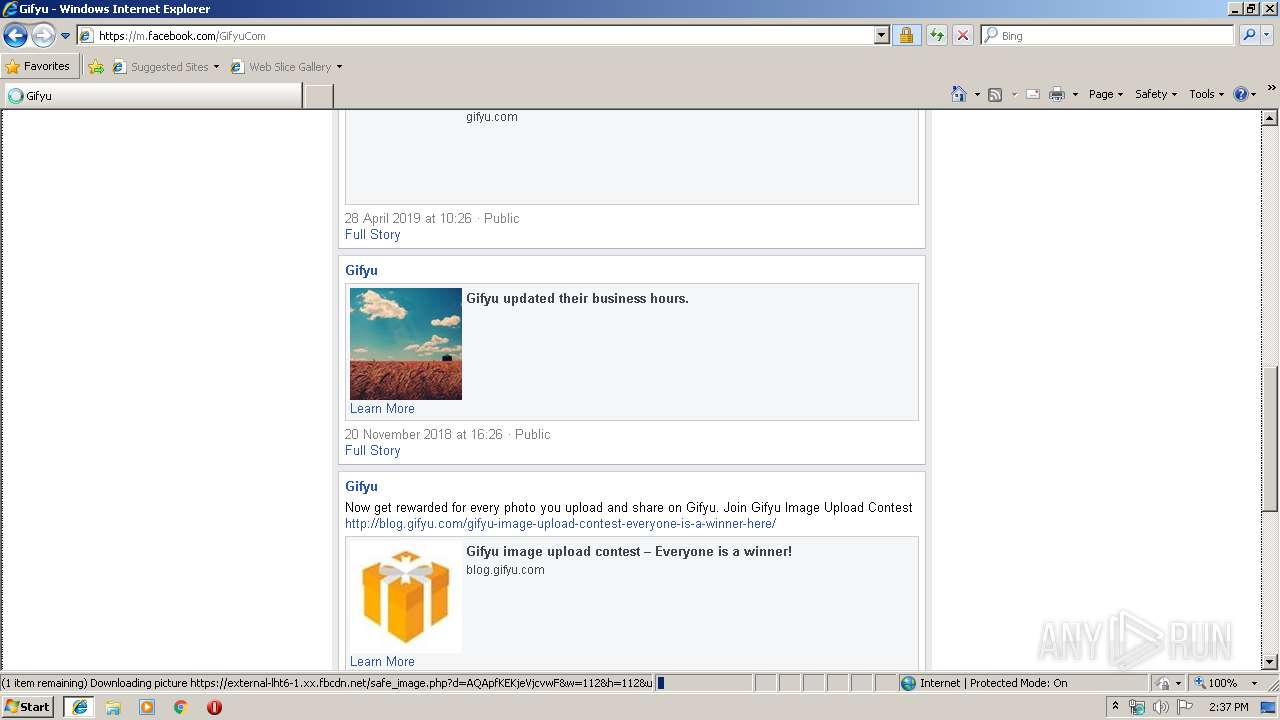Open Gifyu name on upload contest post
1280x720 pixels.
361,487
